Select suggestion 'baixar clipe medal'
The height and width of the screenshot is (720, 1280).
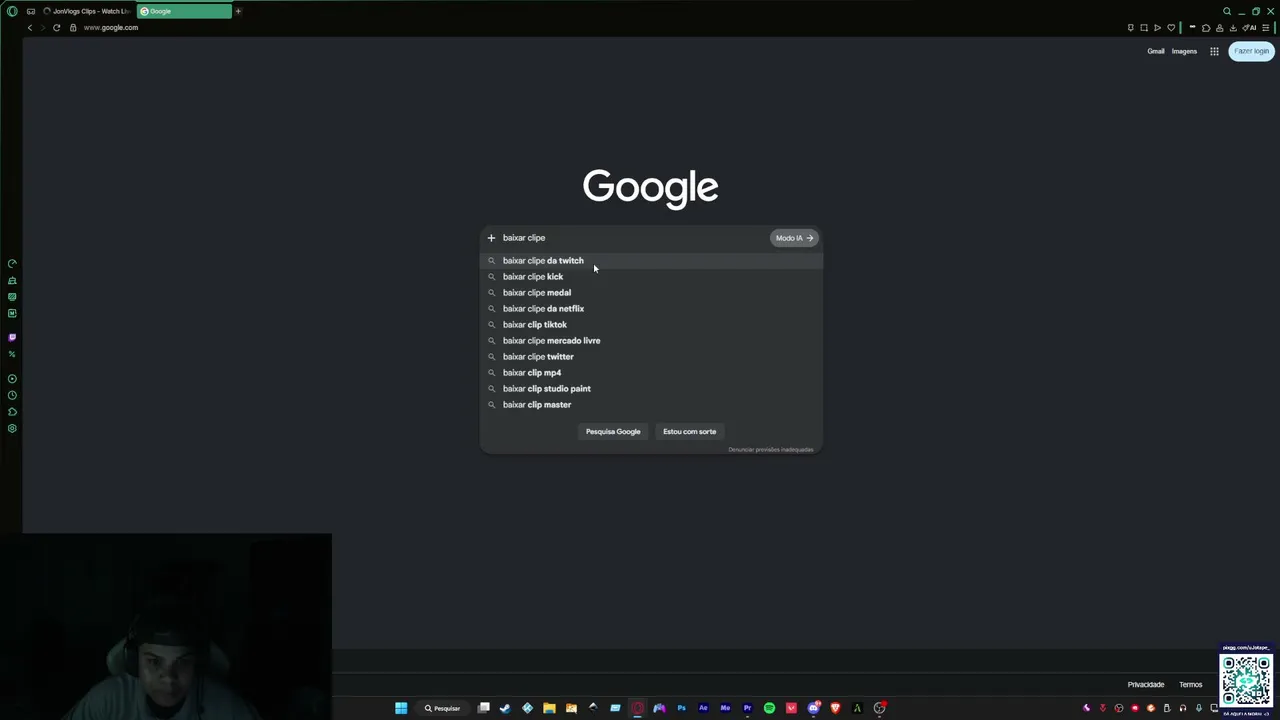(x=651, y=293)
